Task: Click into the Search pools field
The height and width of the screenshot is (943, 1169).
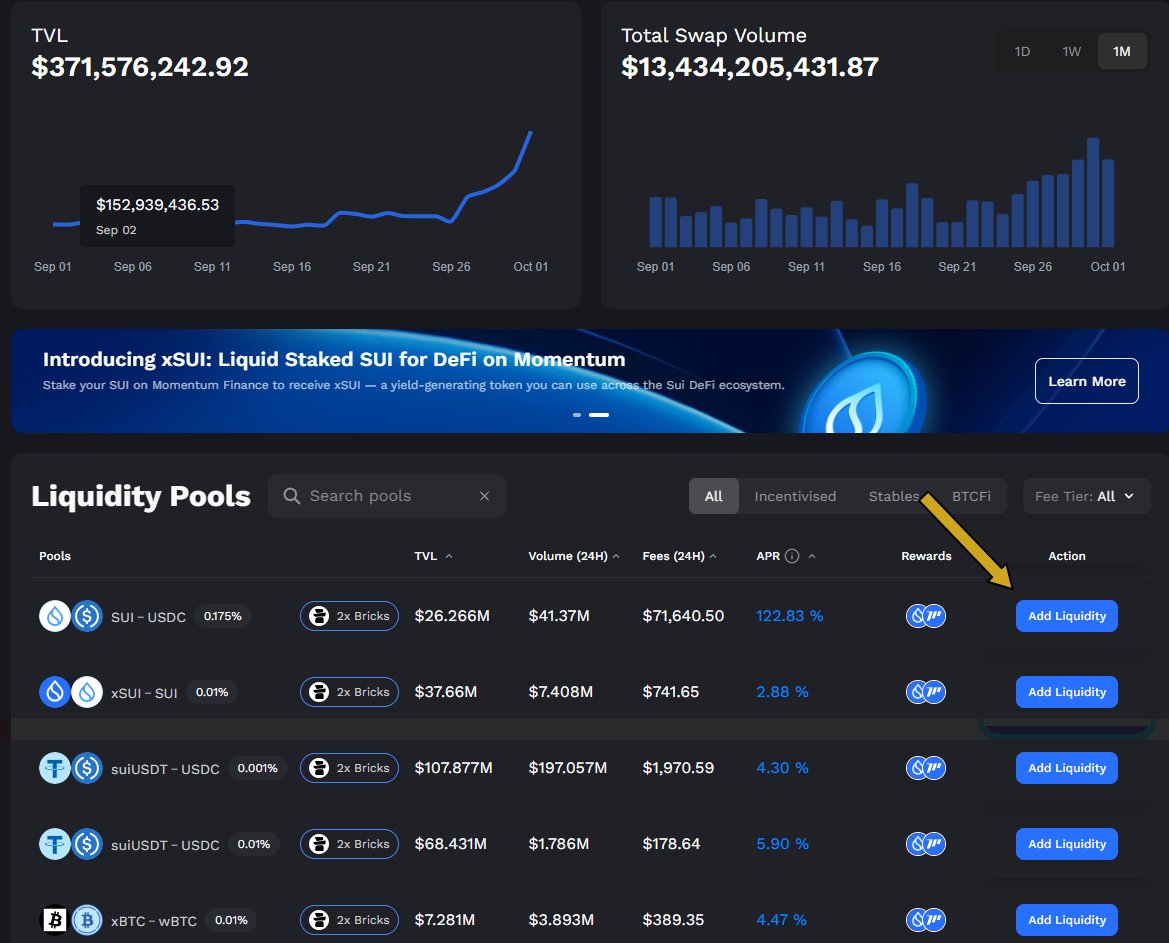Action: pyautogui.click(x=386, y=496)
